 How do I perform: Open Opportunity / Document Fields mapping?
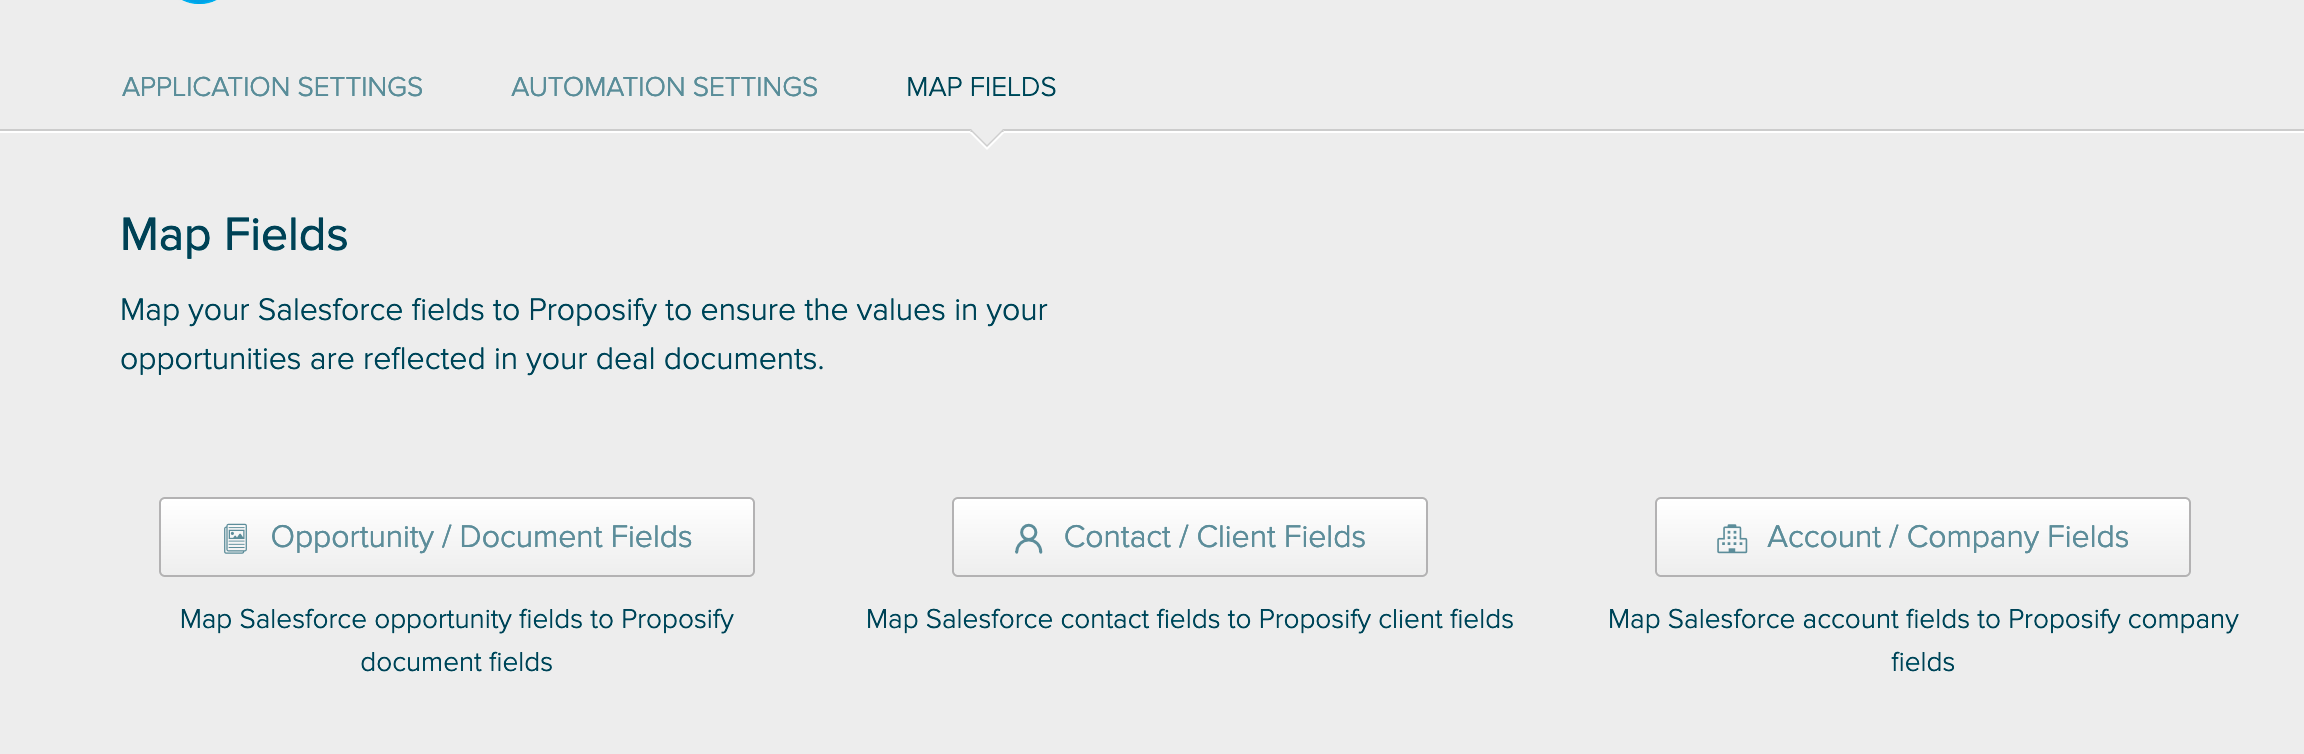point(457,537)
